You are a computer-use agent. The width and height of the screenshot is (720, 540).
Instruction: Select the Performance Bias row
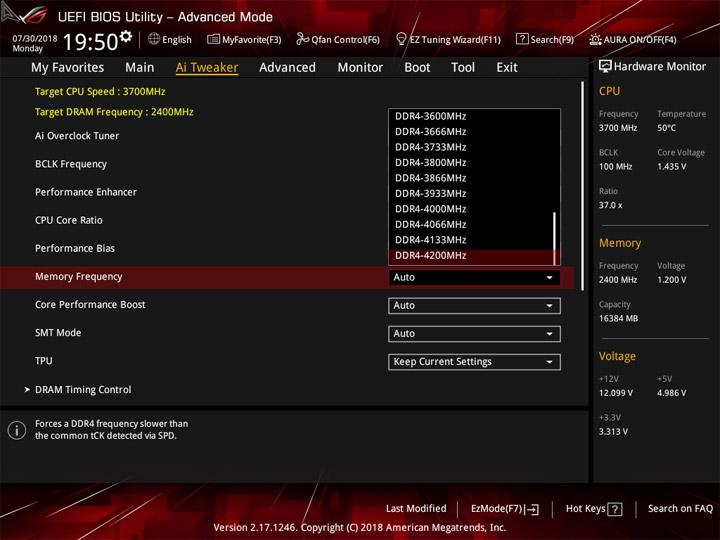click(75, 248)
